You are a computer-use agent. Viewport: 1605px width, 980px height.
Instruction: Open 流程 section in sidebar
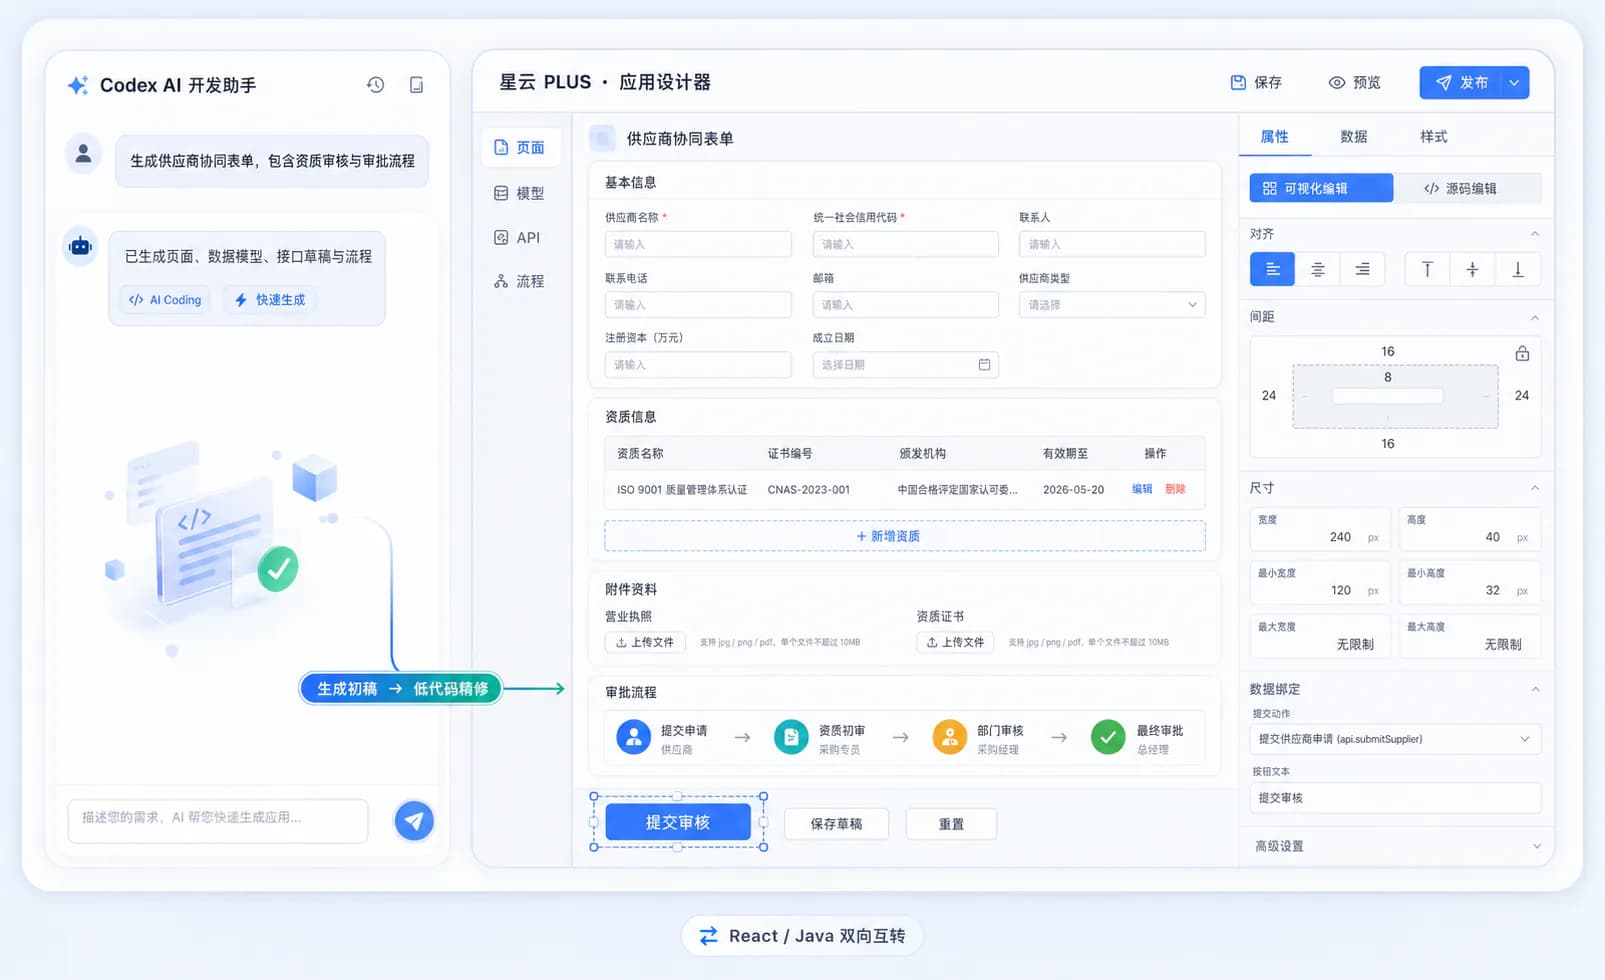click(x=520, y=281)
